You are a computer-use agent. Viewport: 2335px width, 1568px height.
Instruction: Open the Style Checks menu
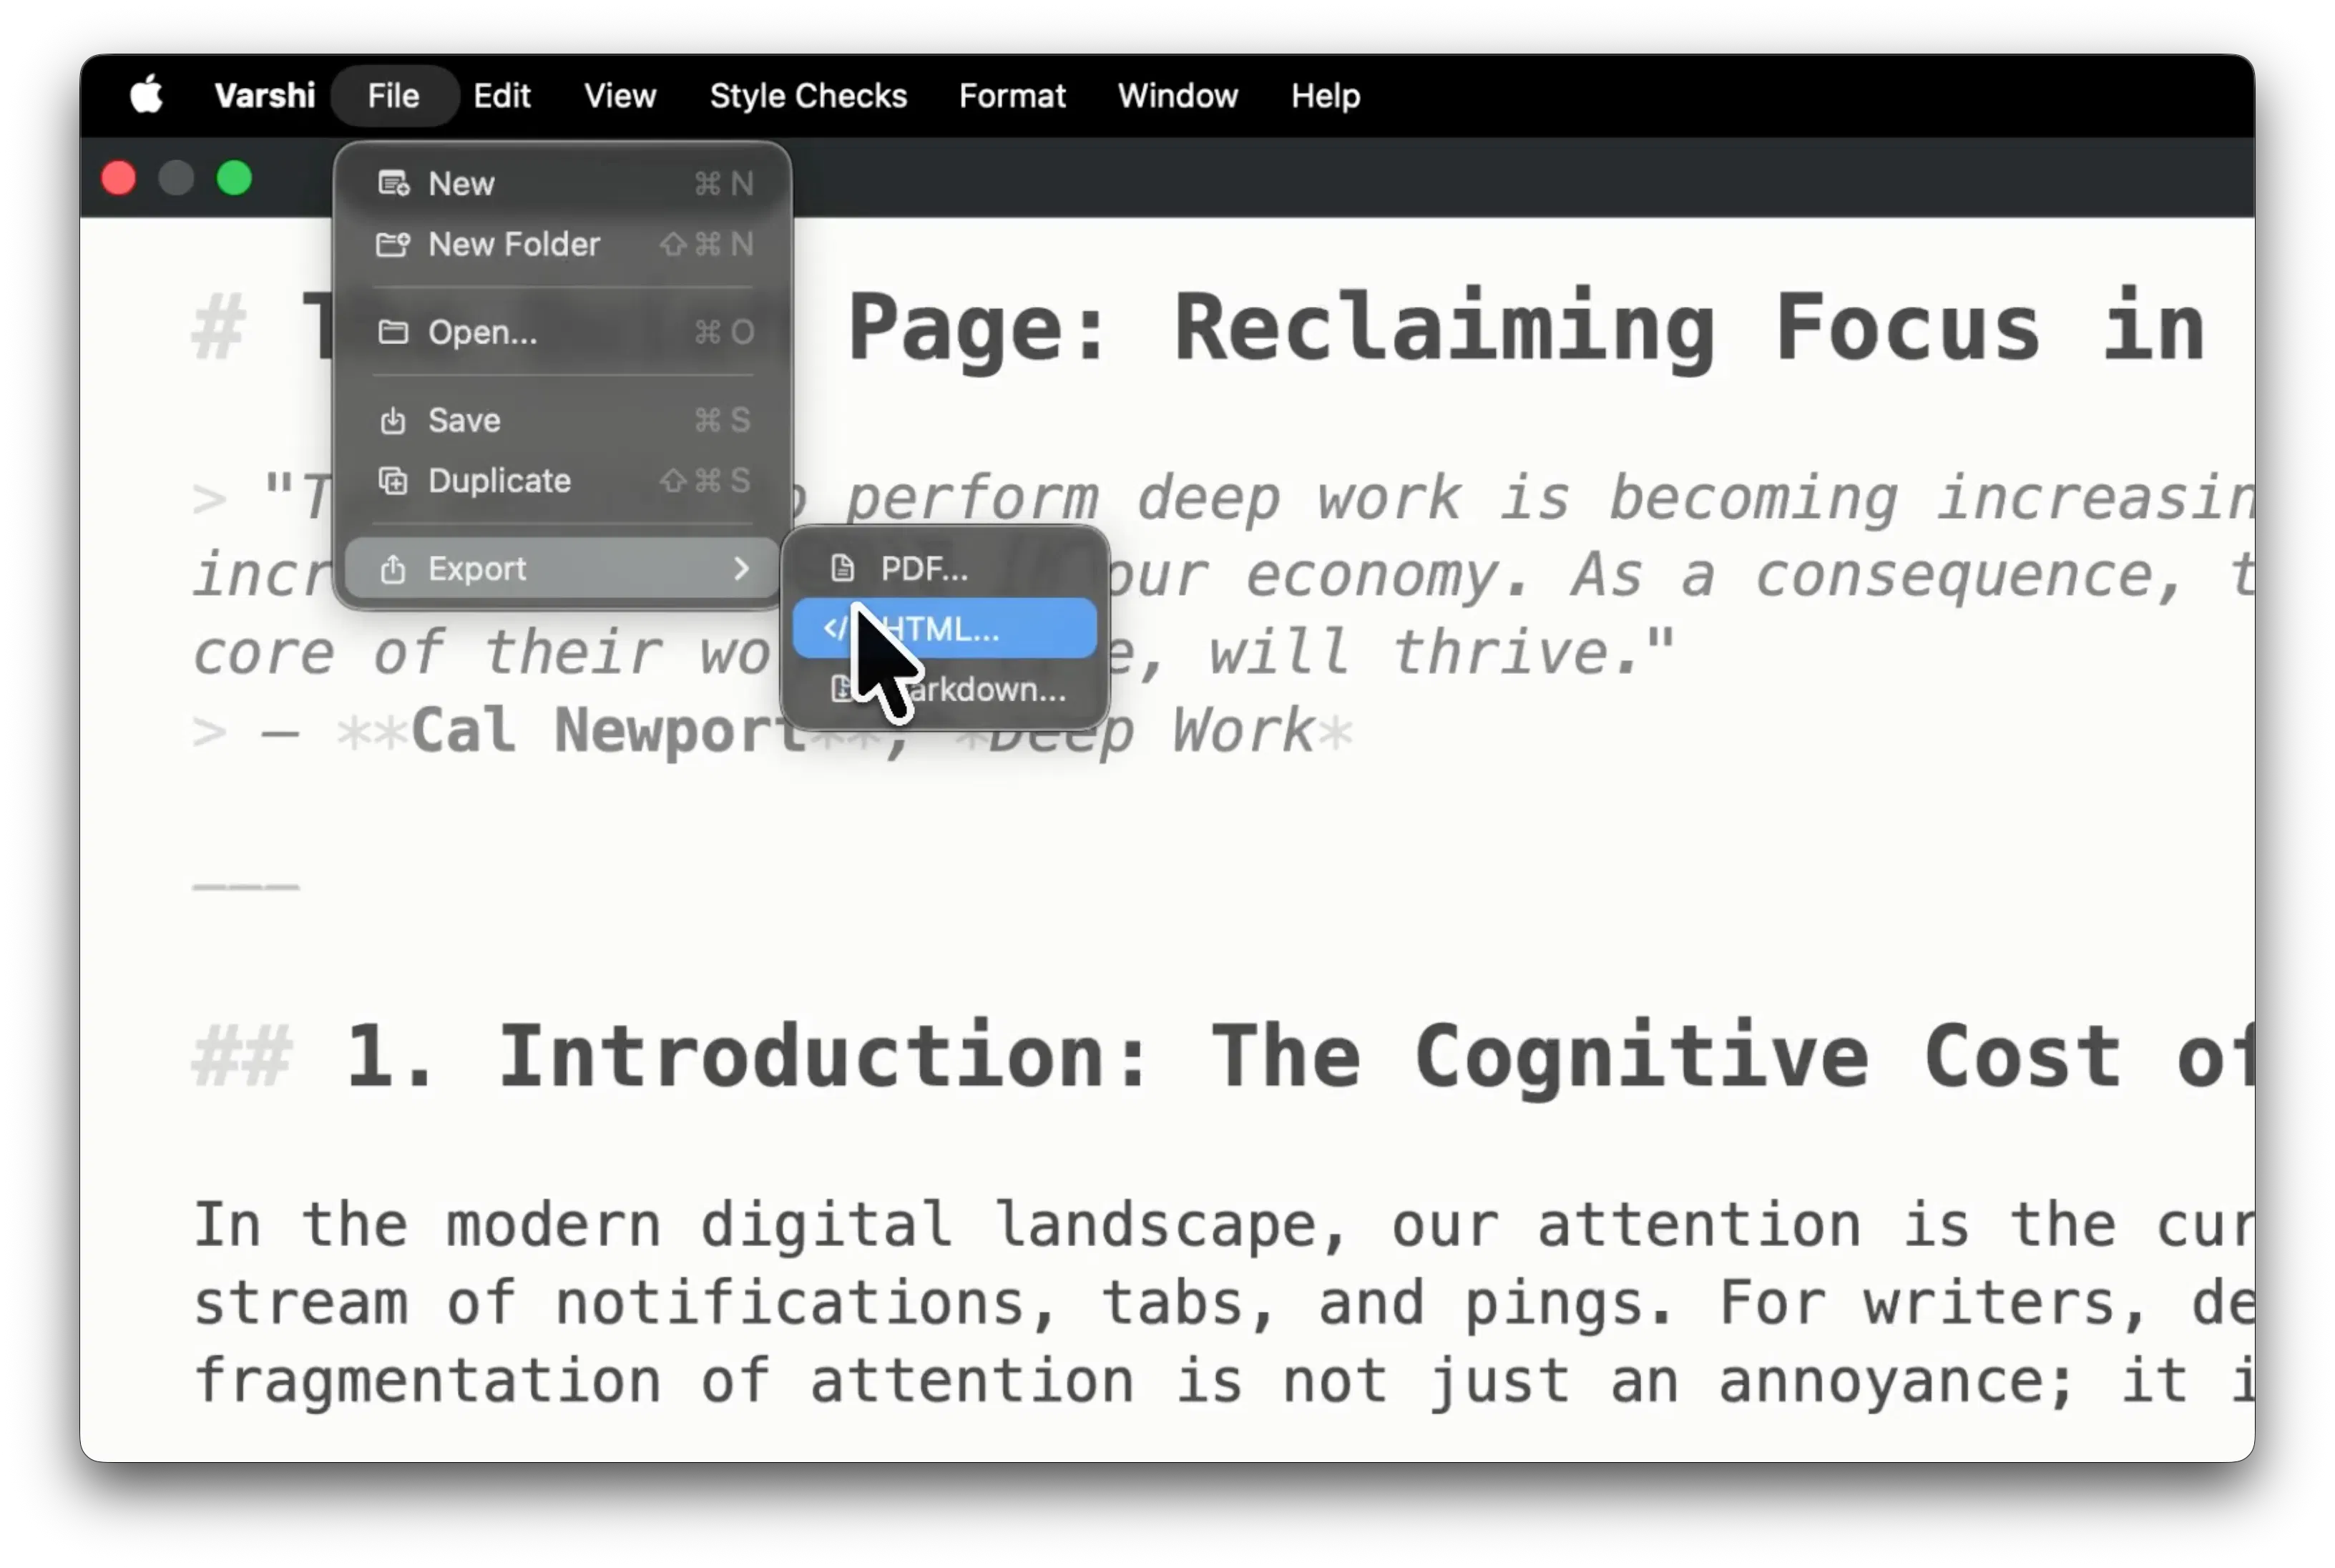807,95
